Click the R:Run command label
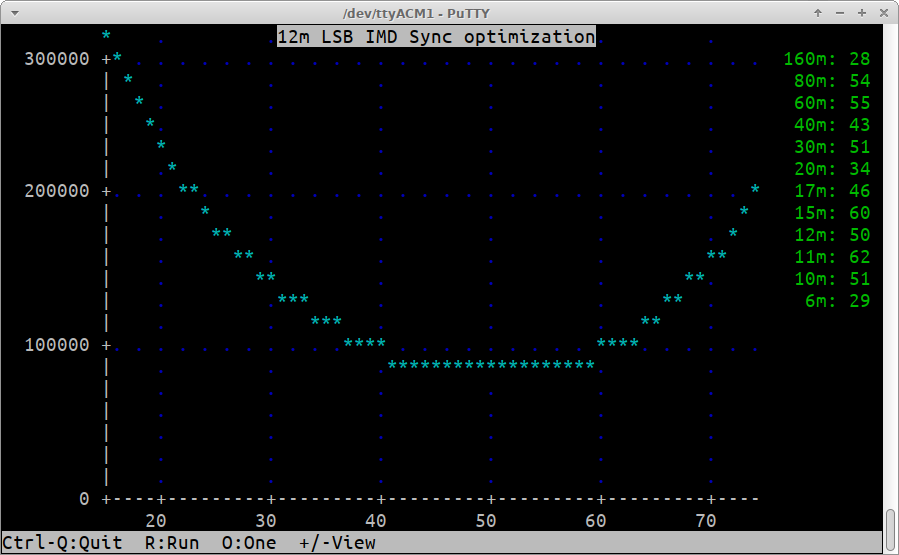The width and height of the screenshot is (899, 555). point(172,543)
